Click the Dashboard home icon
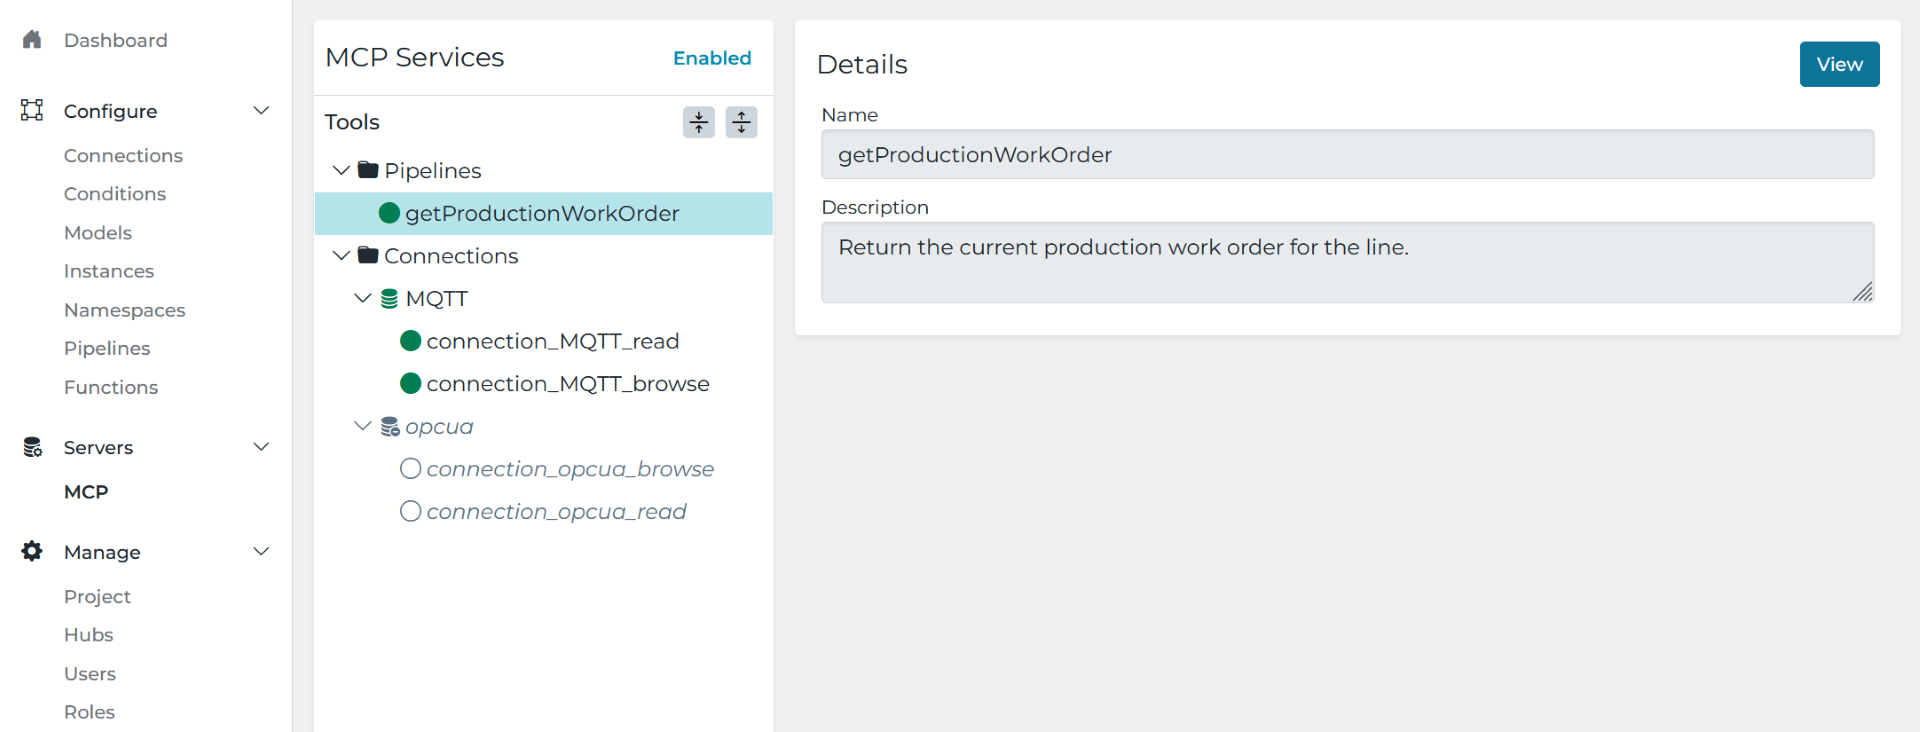This screenshot has width=1920, height=732. (32, 40)
